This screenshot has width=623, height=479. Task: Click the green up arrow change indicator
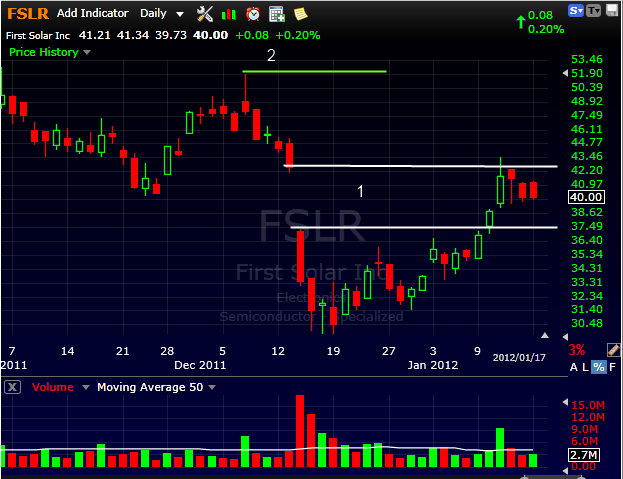[520, 22]
